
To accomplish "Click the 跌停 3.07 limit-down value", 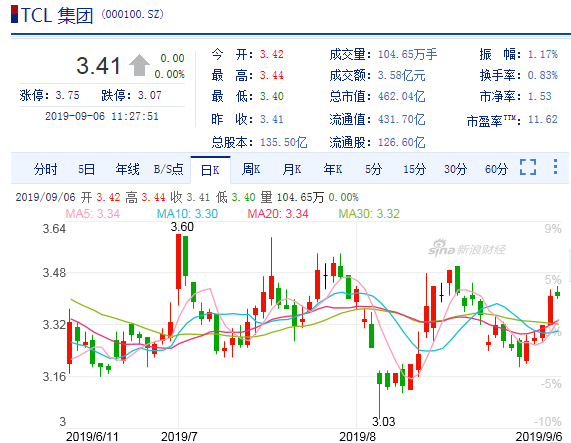I will coord(149,95).
